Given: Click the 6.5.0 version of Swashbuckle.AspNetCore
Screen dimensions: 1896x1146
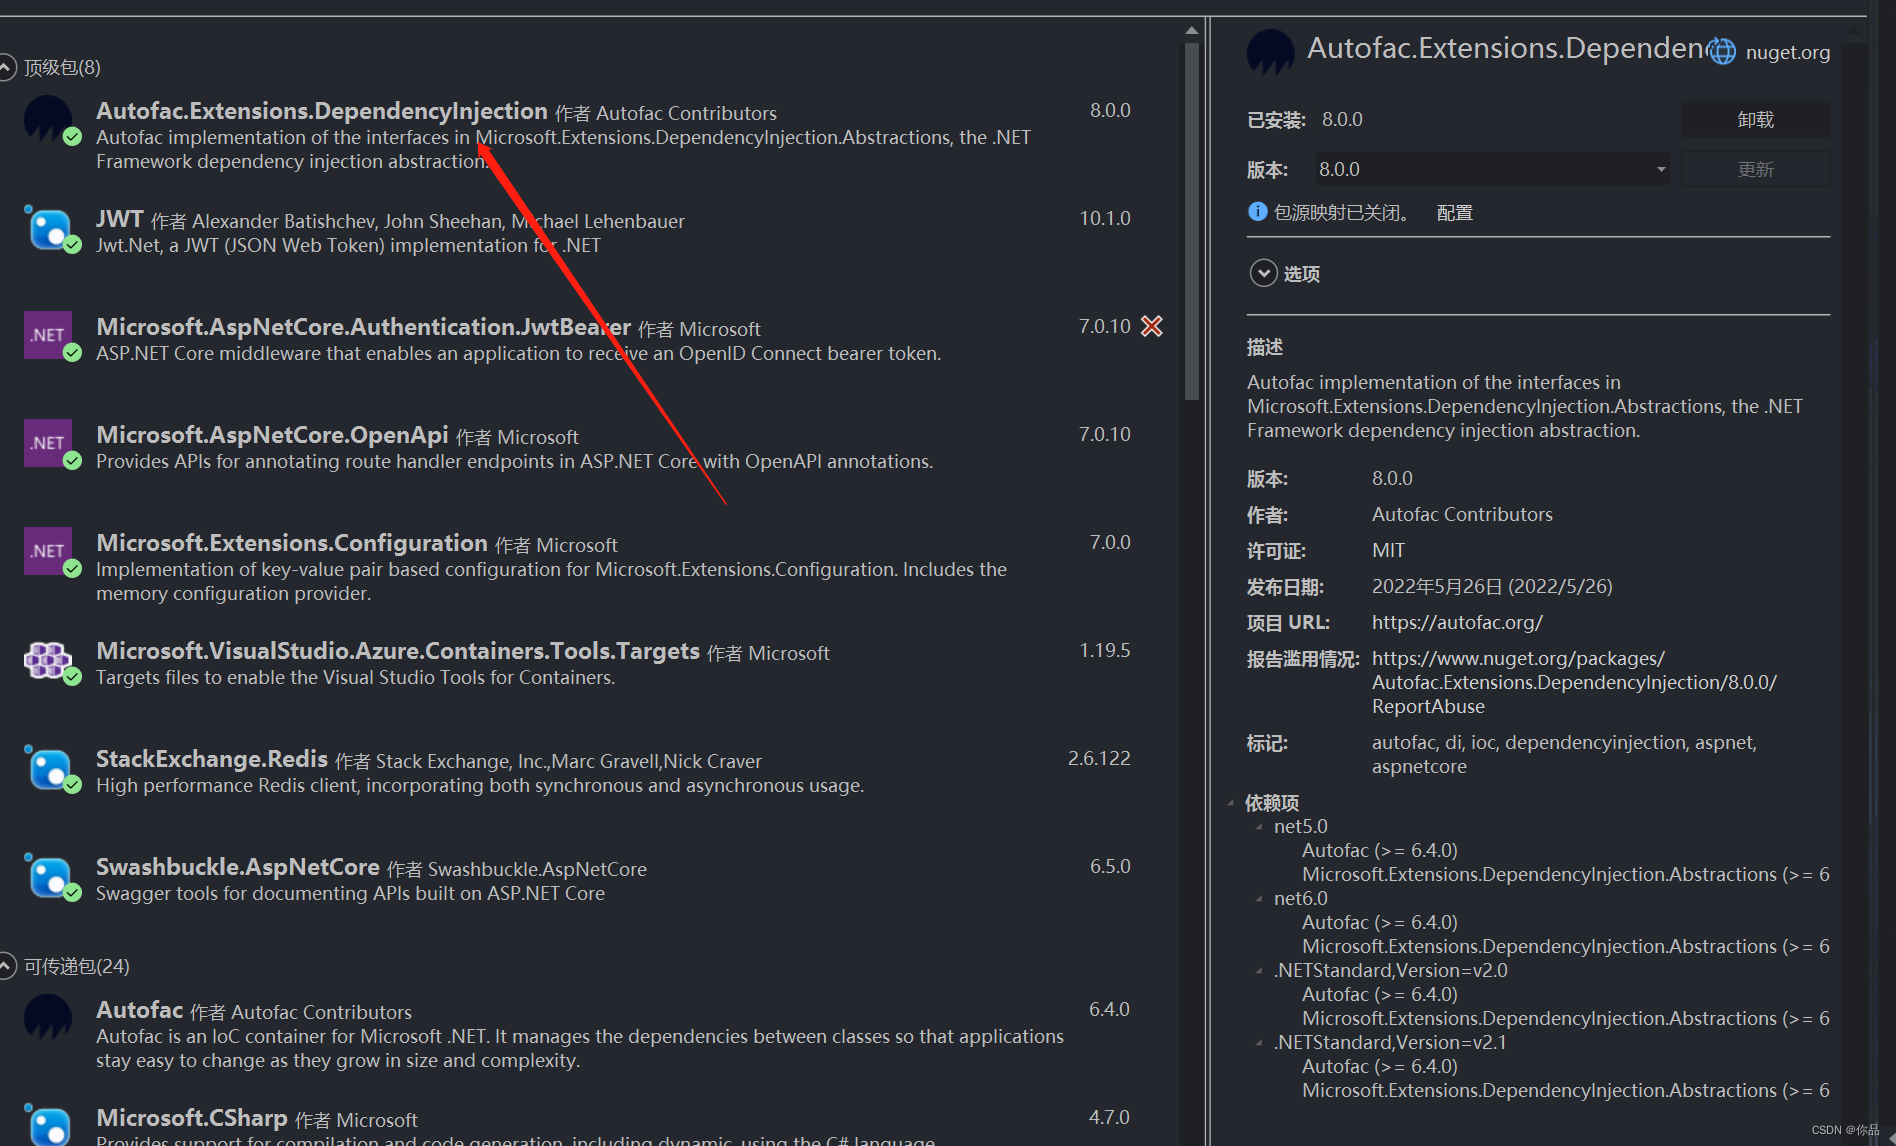Looking at the screenshot, I should point(1110,866).
